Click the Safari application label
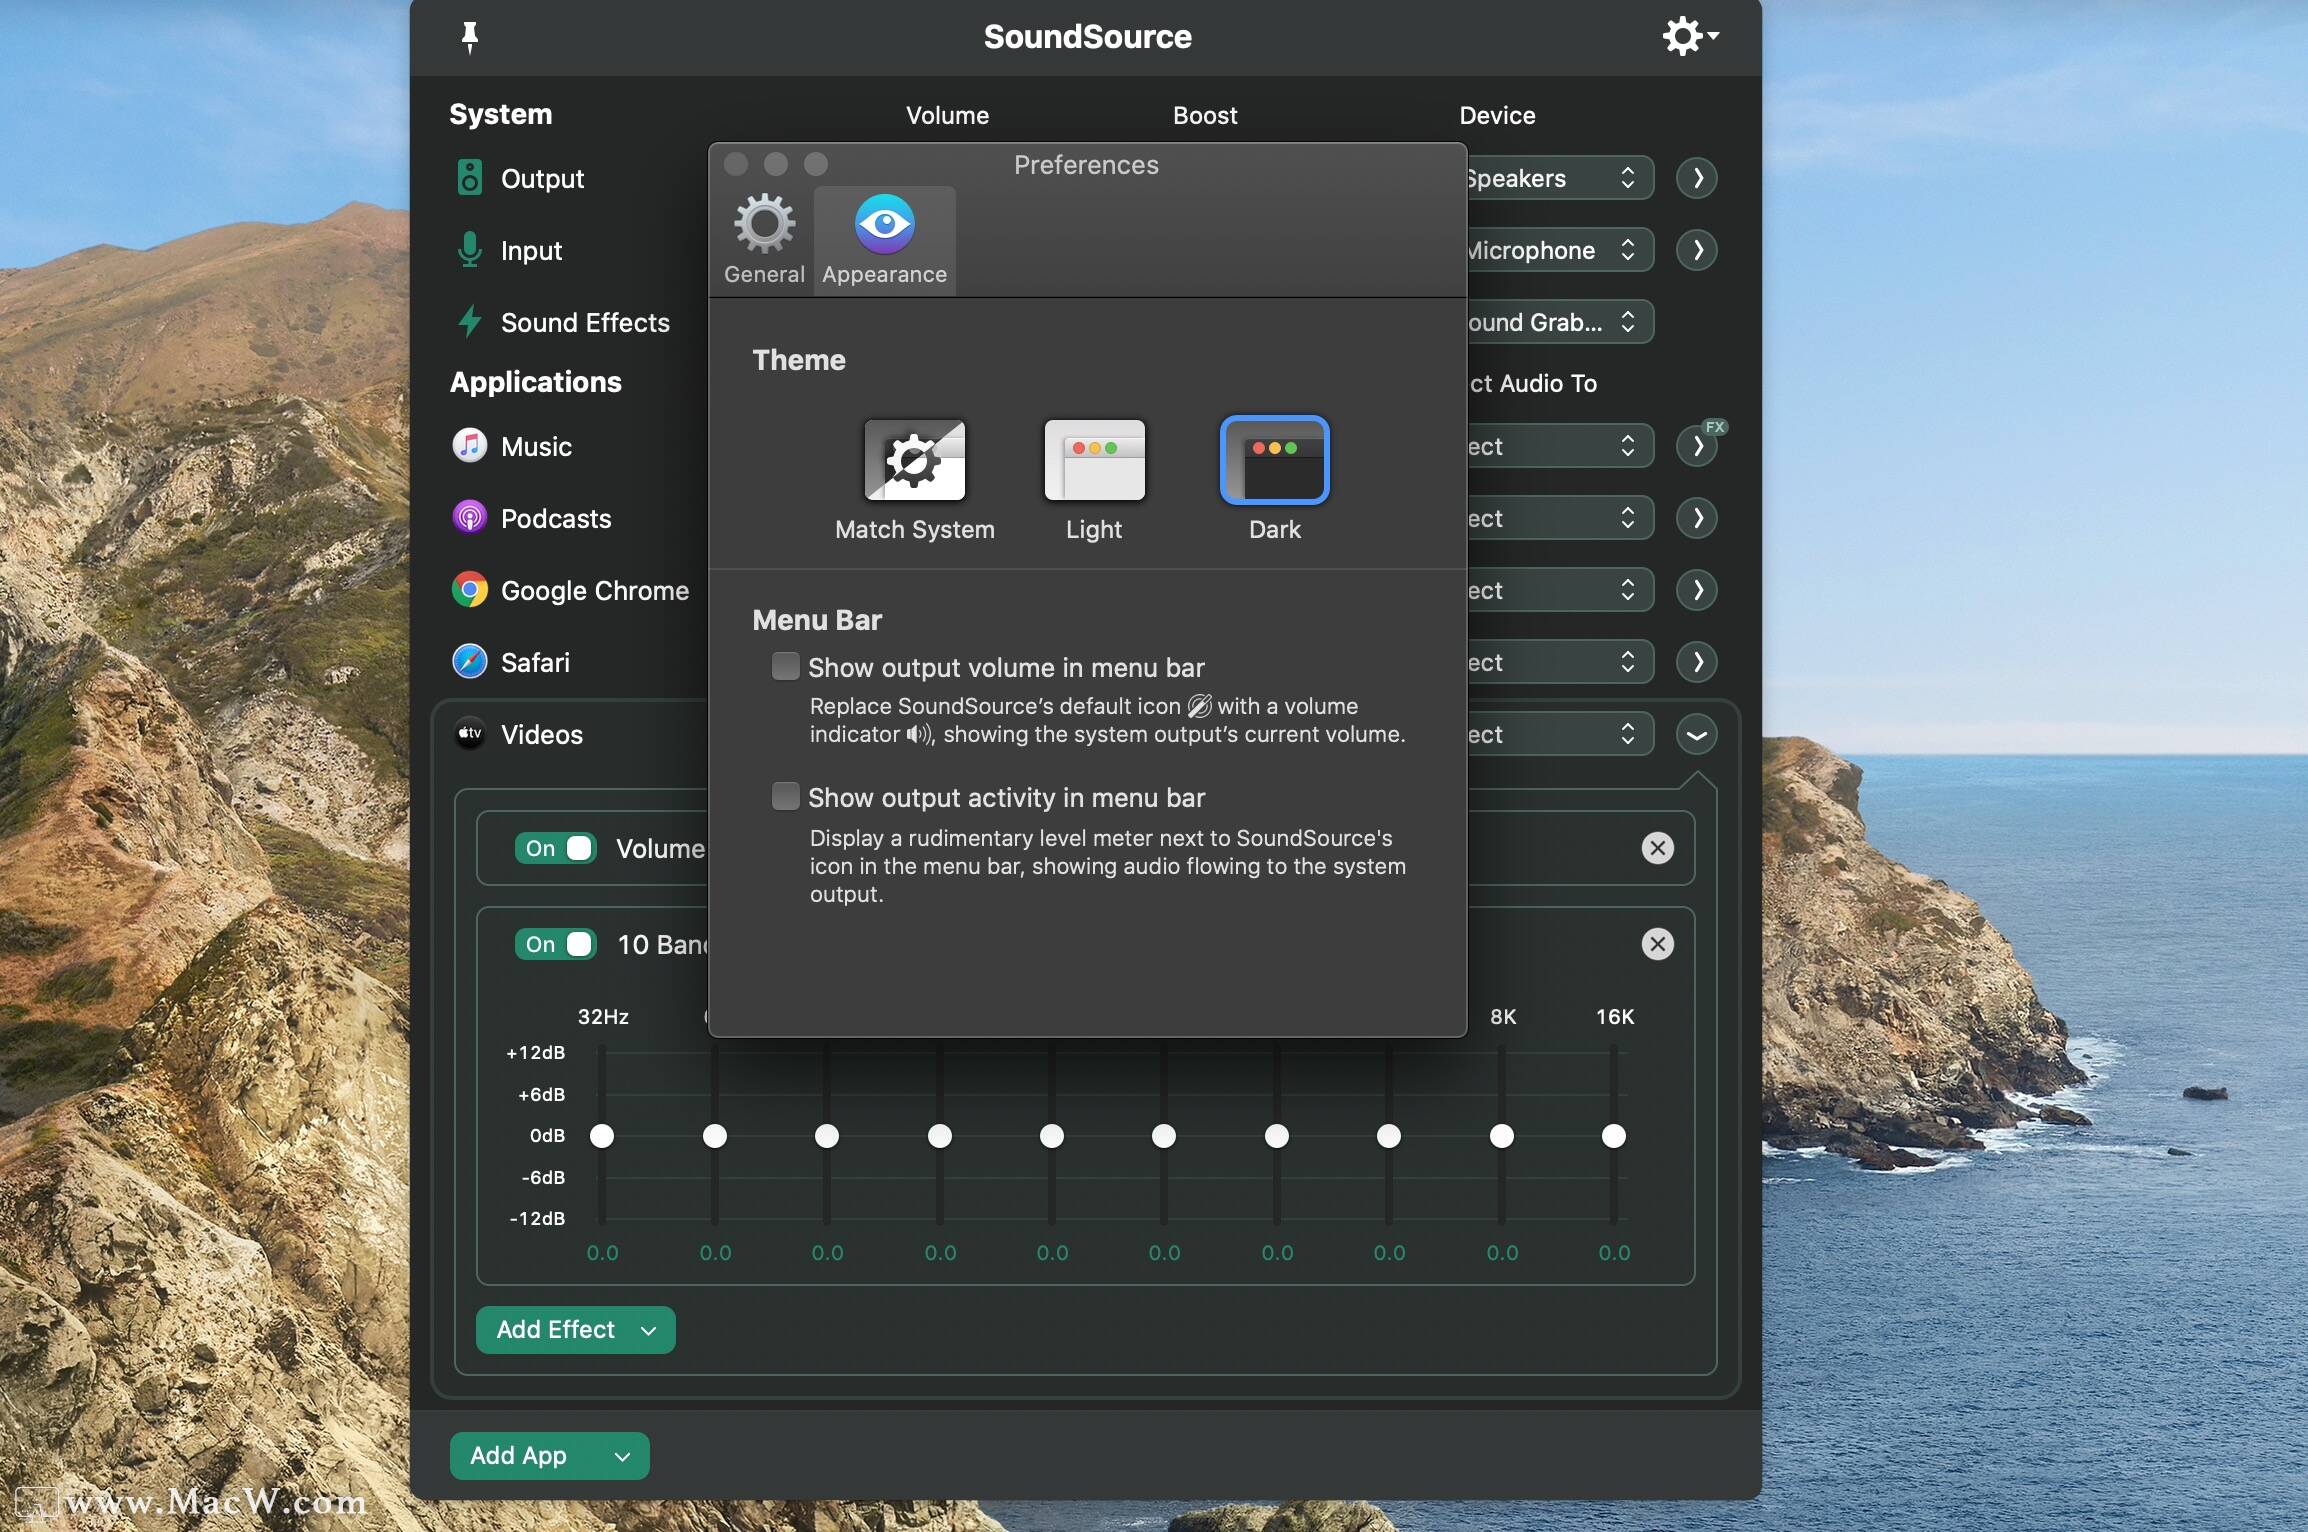Viewport: 2308px width, 1532px height. [535, 663]
